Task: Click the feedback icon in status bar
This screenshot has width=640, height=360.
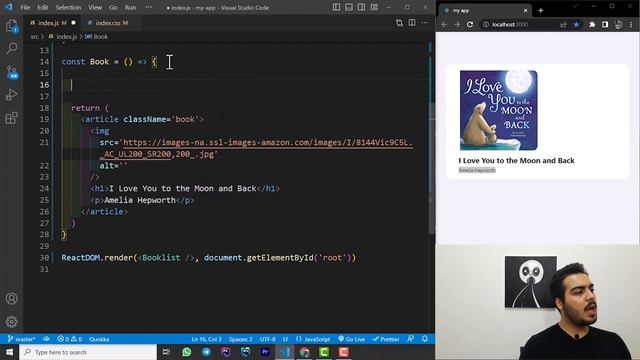Action: click(x=411, y=339)
